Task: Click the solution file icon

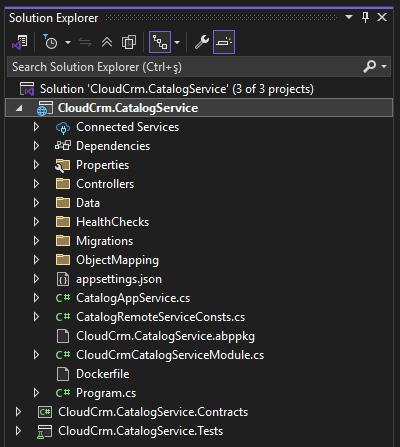Action: pyautogui.click(x=27, y=89)
